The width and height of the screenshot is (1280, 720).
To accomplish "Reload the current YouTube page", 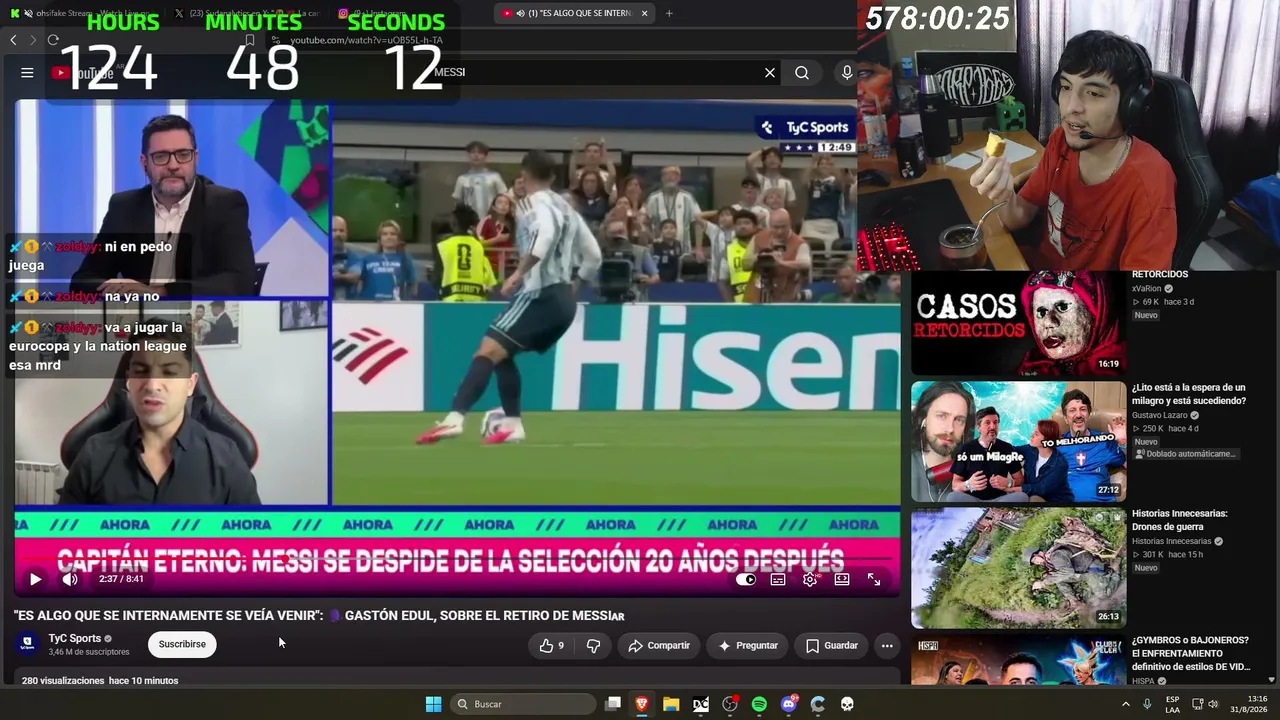I will (x=53, y=40).
